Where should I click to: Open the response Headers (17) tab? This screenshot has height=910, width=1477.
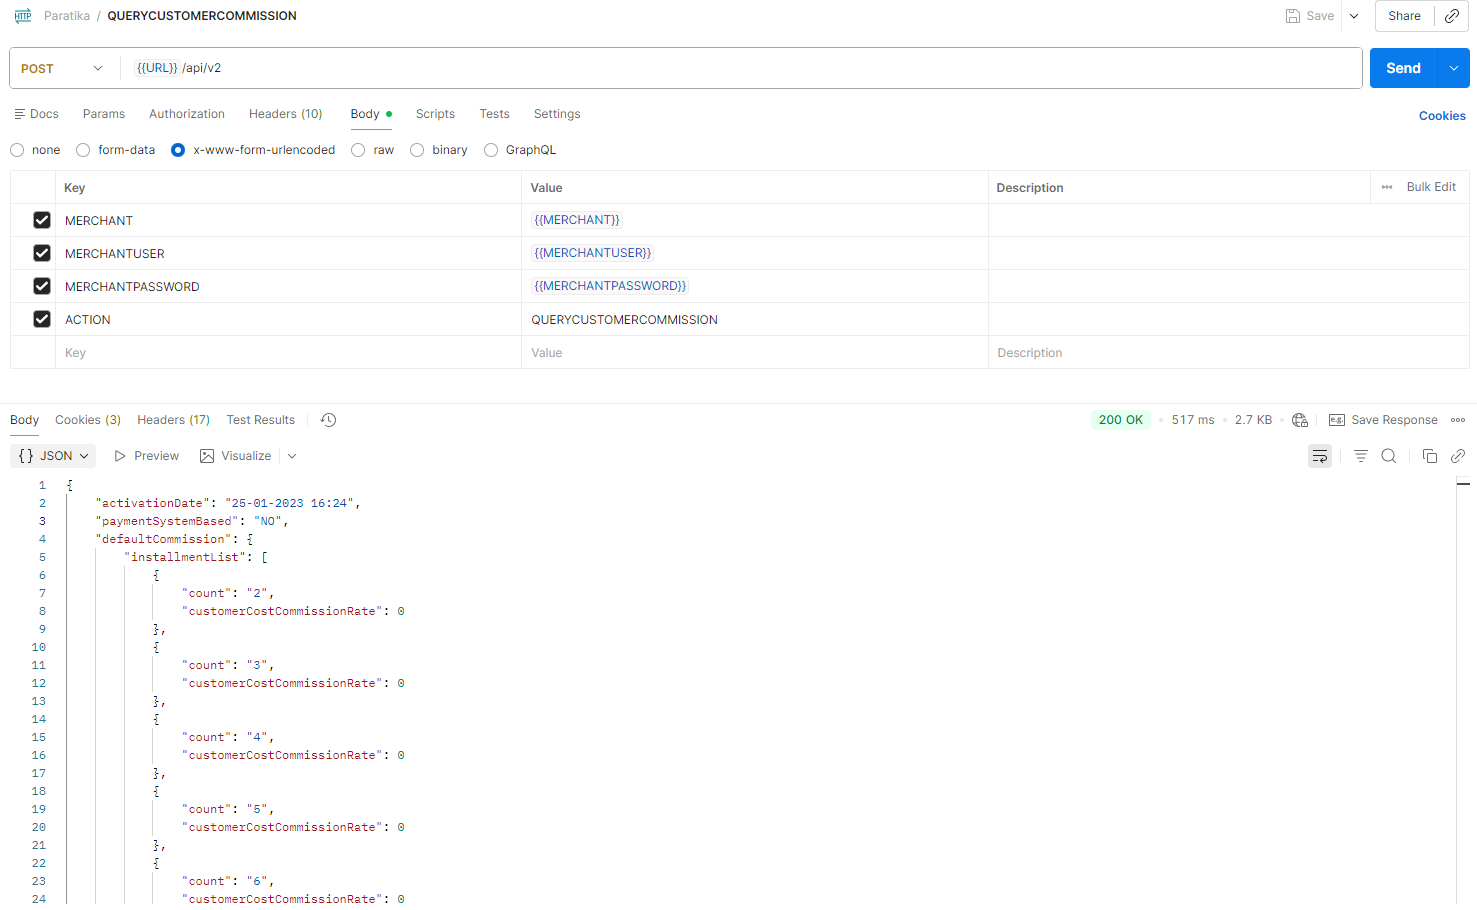pyautogui.click(x=173, y=420)
